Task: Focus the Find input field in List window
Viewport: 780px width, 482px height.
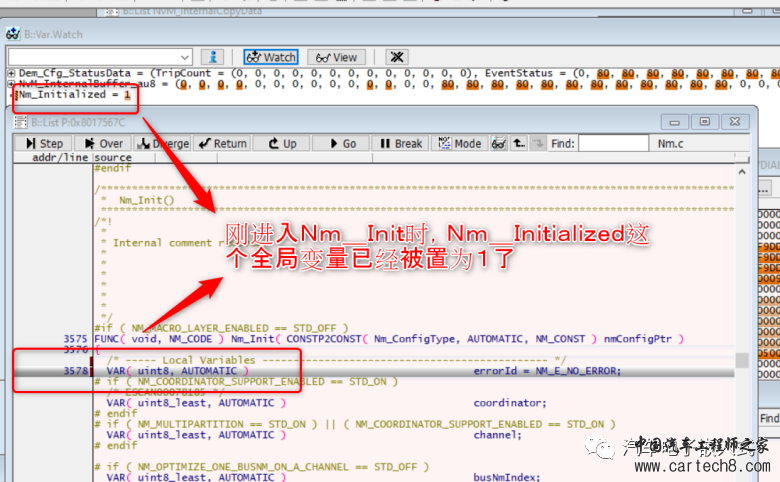Action: click(613, 143)
